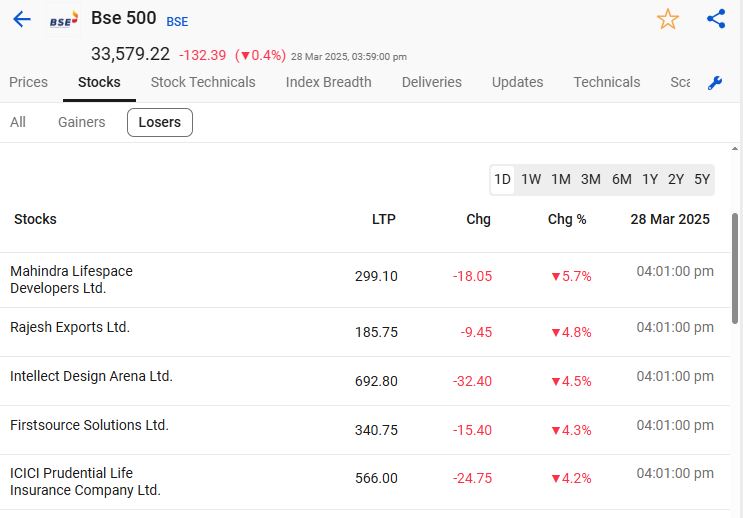Screen dimensions: 743x518
Task: Click the vertical scrollbar
Action: tap(737, 267)
